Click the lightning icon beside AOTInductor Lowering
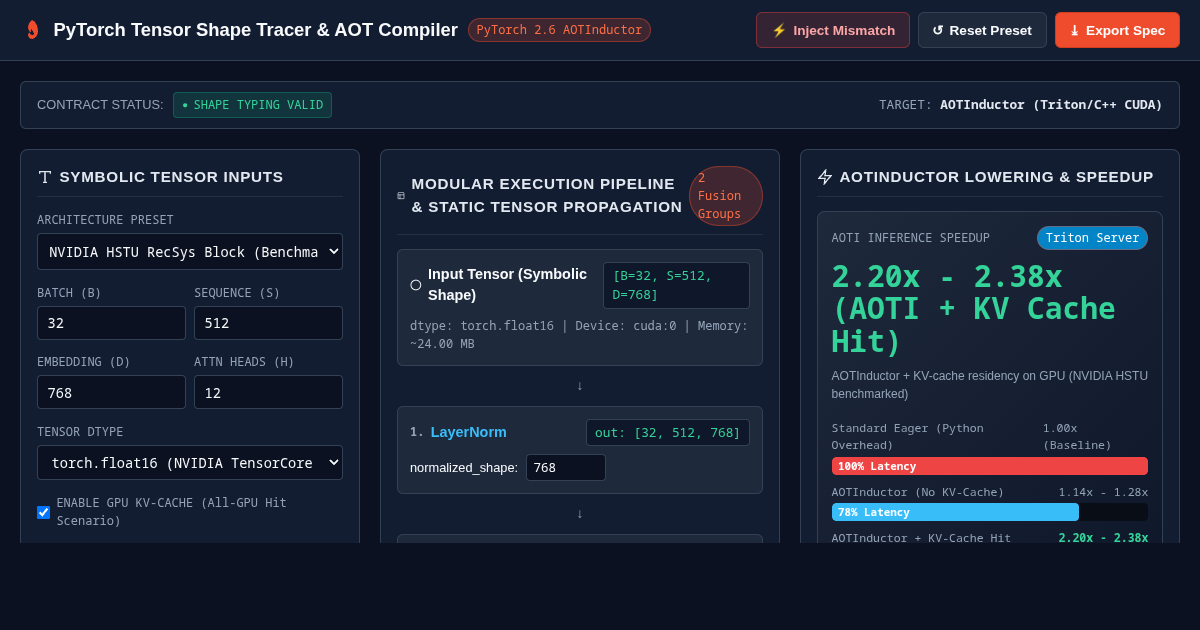The image size is (1200, 630). [825, 177]
